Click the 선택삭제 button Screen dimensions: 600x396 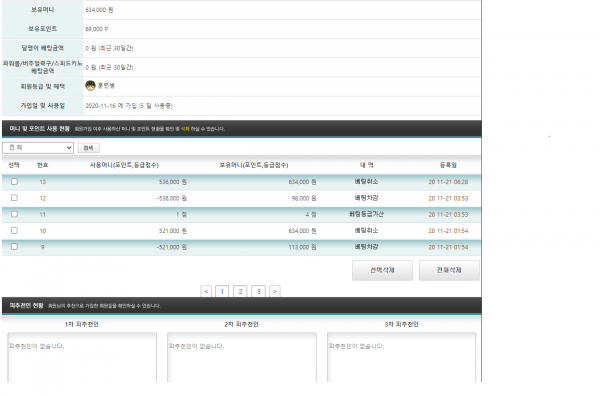382,270
